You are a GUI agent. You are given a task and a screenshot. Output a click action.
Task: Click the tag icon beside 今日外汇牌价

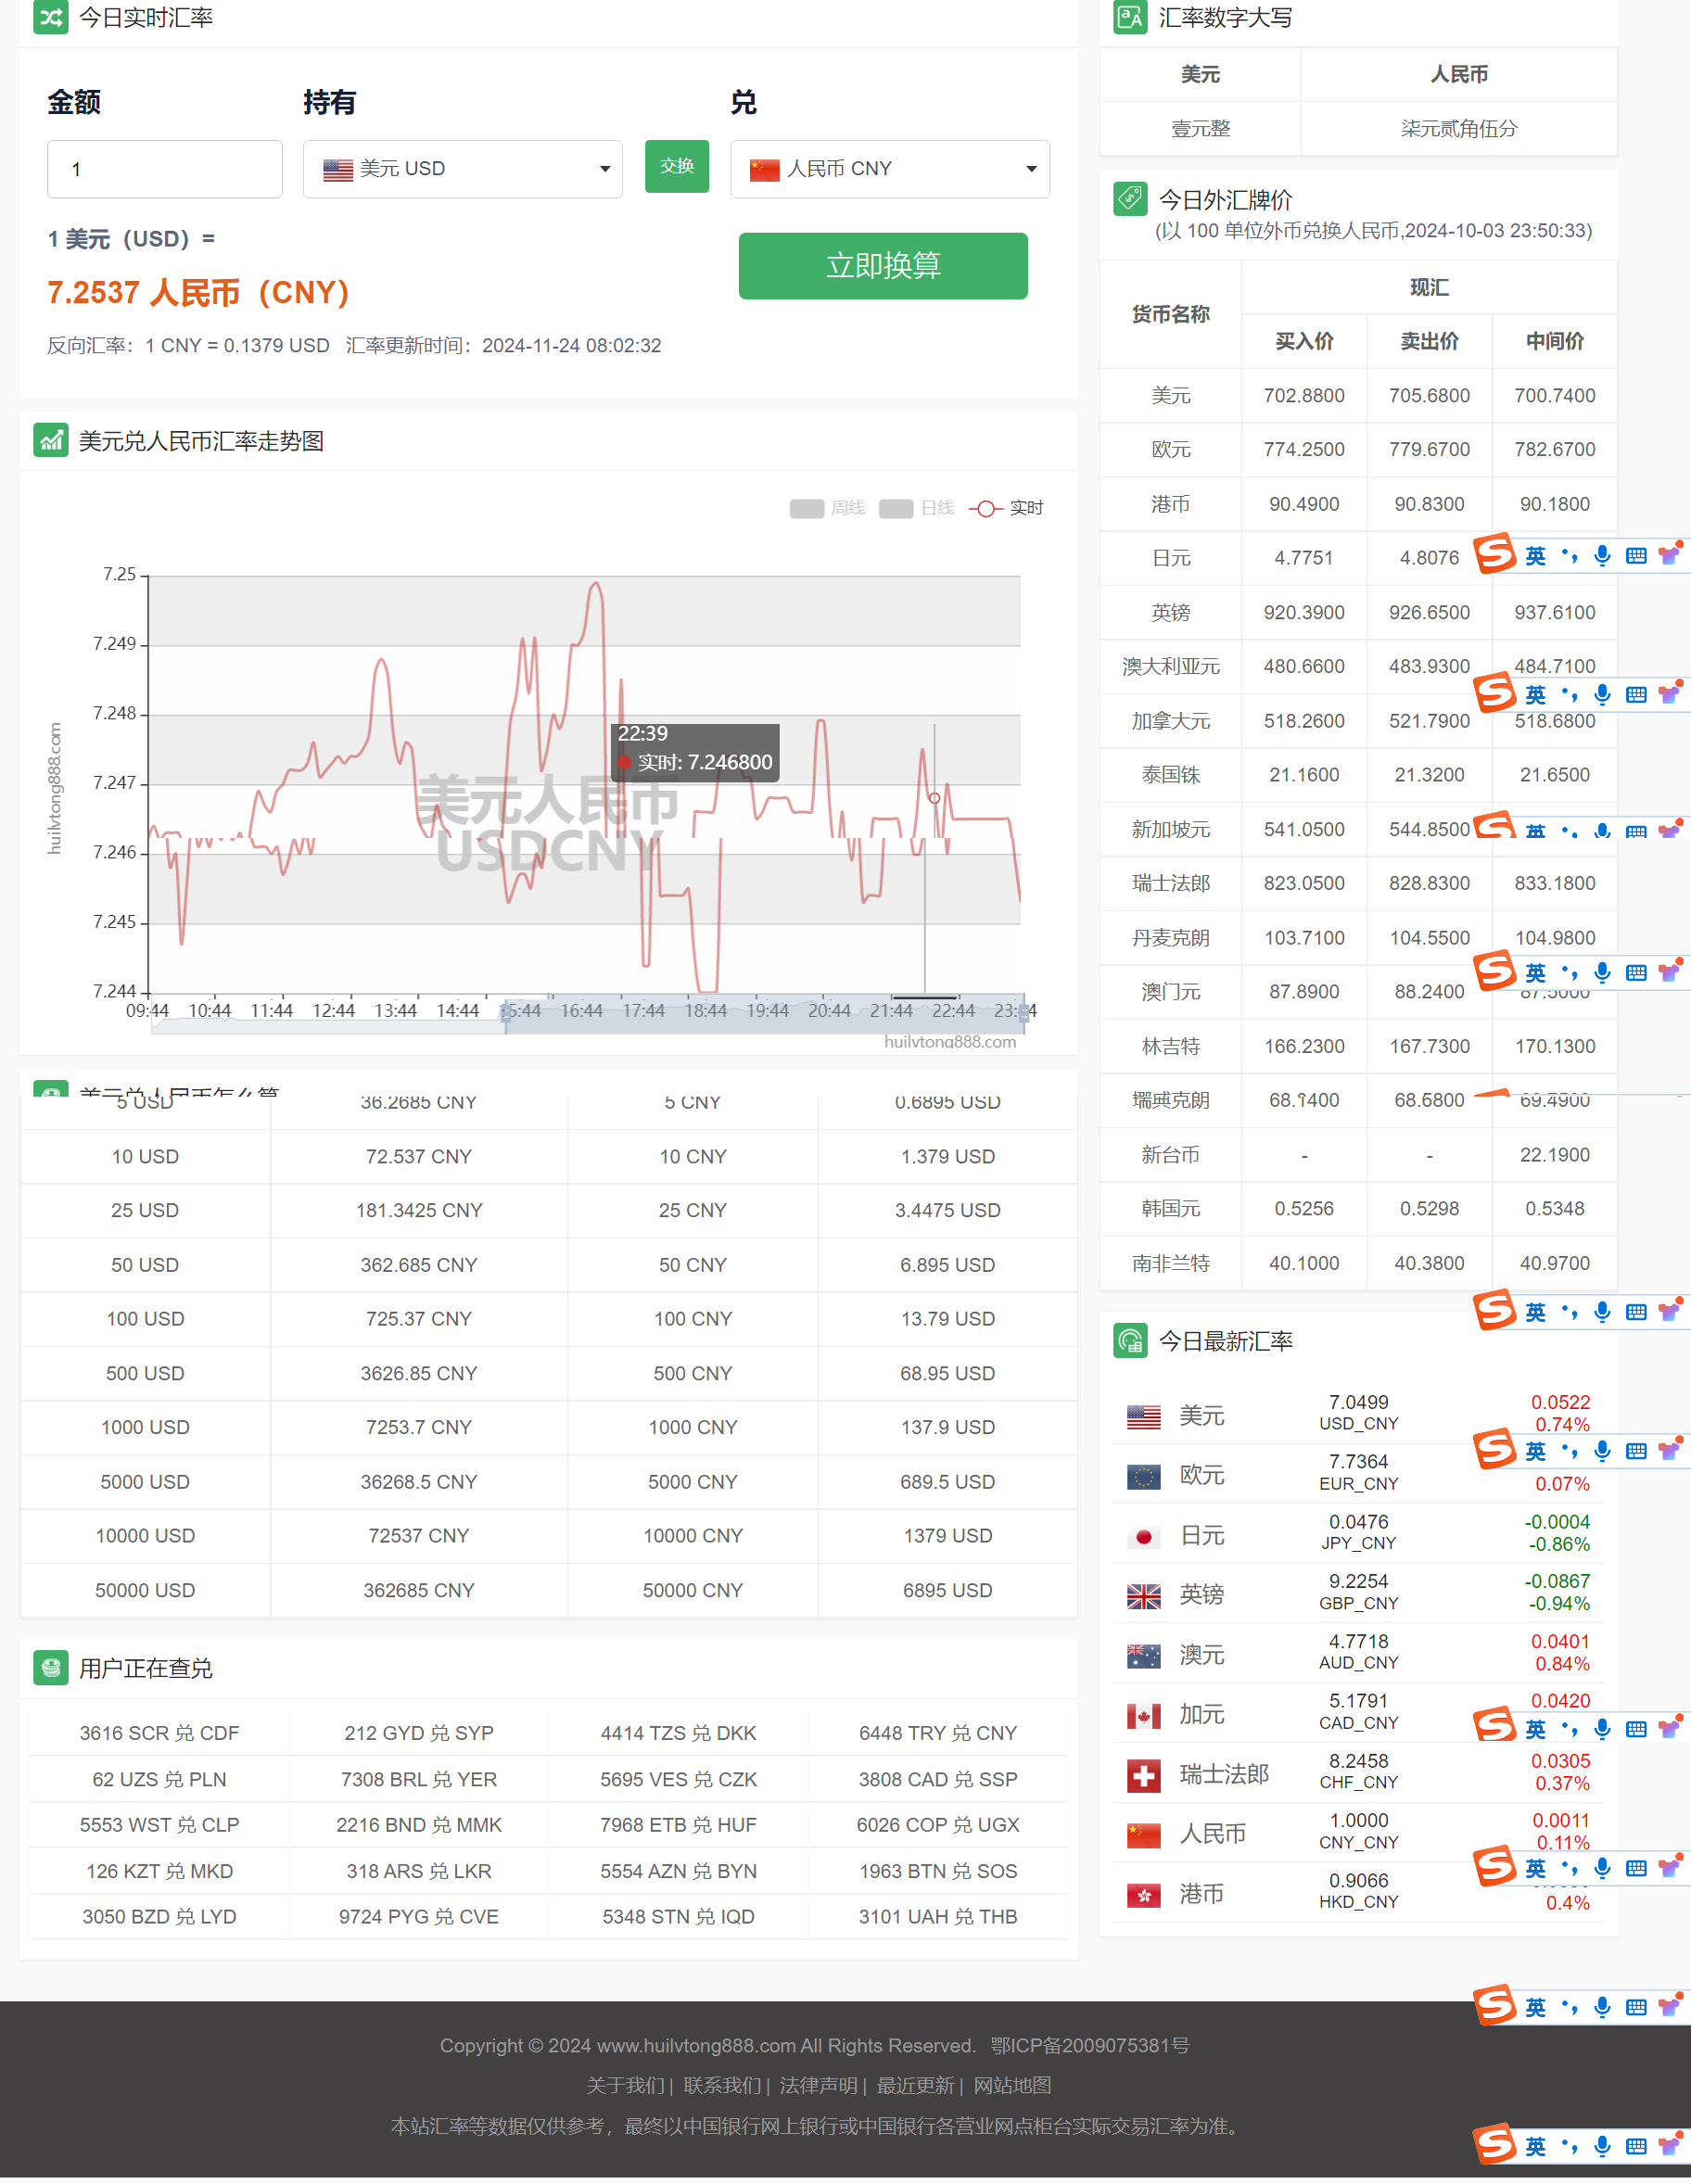pos(1130,199)
